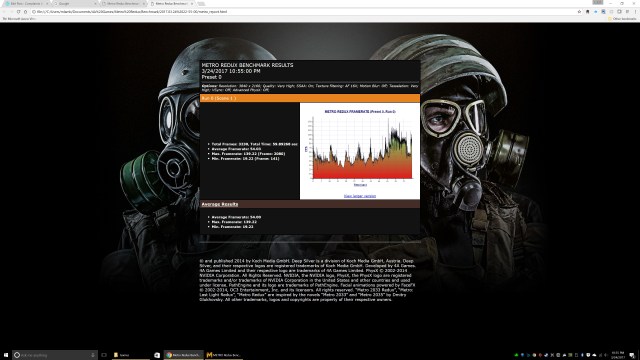Click the View larger version link
This screenshot has width=640, height=360.
[x=360, y=196]
